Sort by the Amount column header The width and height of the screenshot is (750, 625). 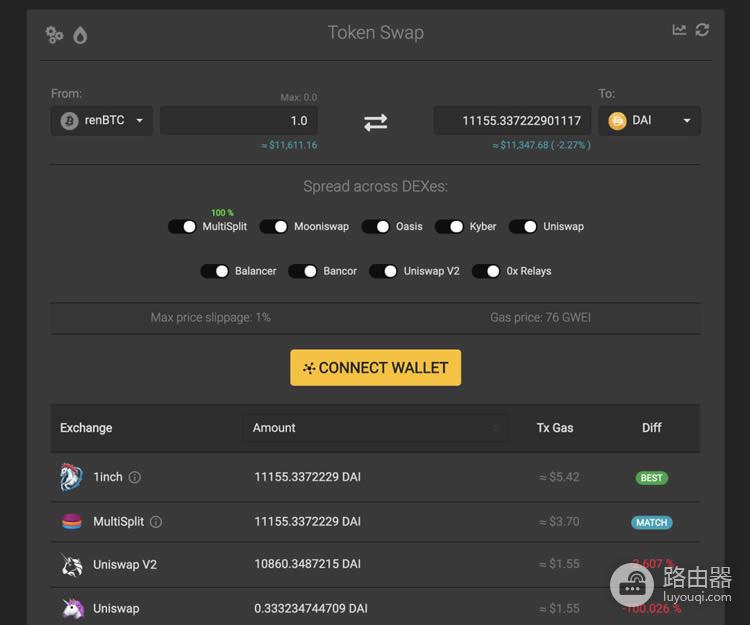(x=274, y=428)
